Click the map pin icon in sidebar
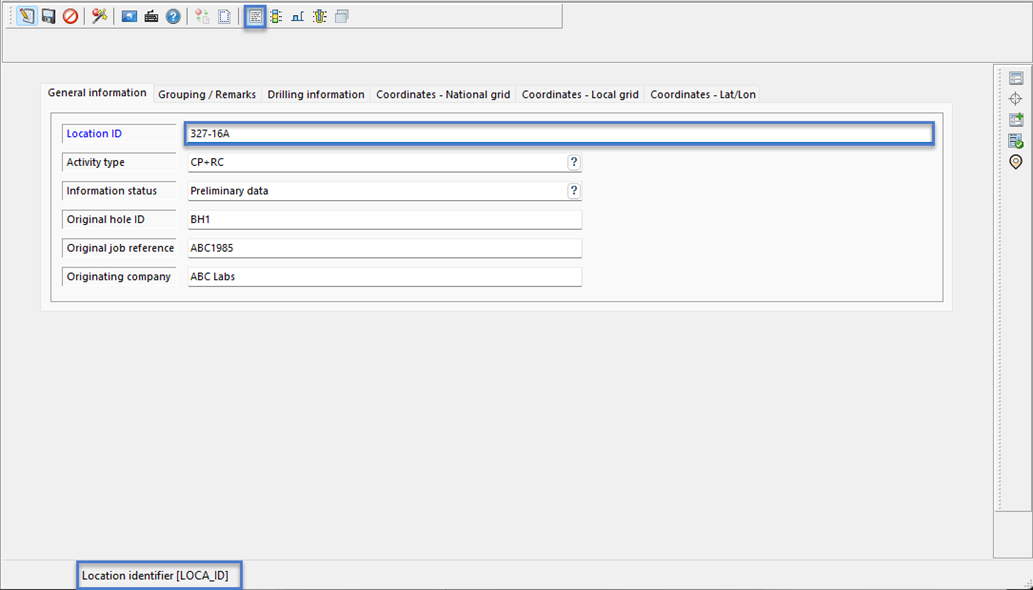1033x590 pixels. tap(1015, 162)
